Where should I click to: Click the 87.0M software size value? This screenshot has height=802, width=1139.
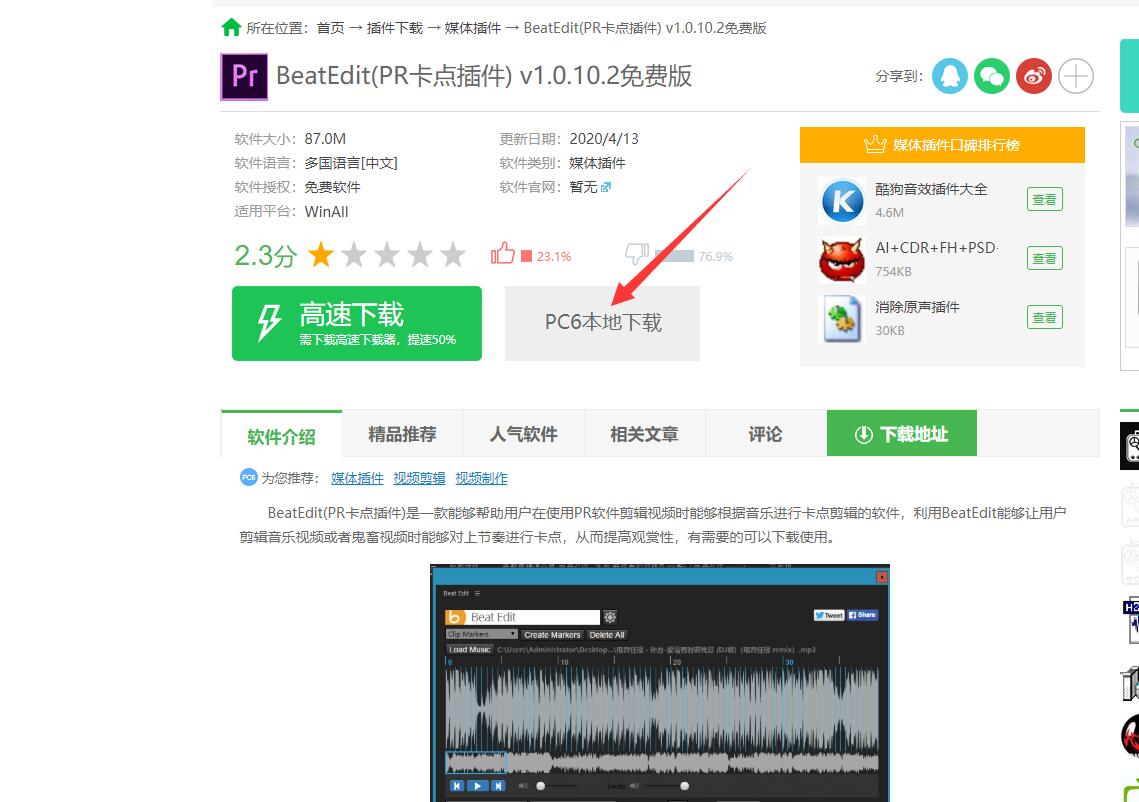(325, 139)
